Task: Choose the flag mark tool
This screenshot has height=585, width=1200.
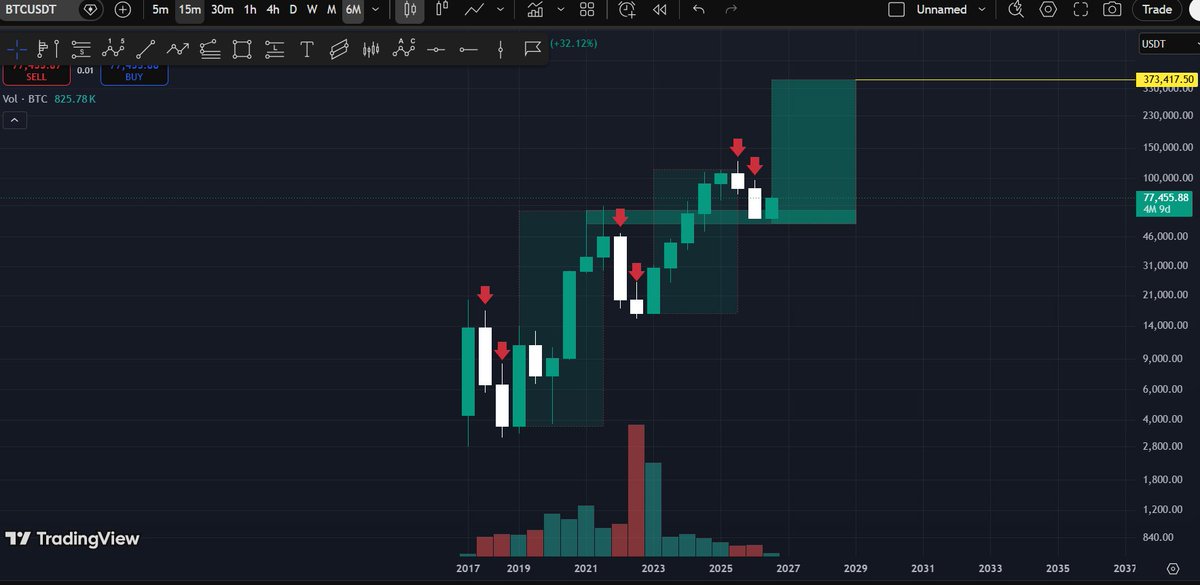Action: [532, 48]
